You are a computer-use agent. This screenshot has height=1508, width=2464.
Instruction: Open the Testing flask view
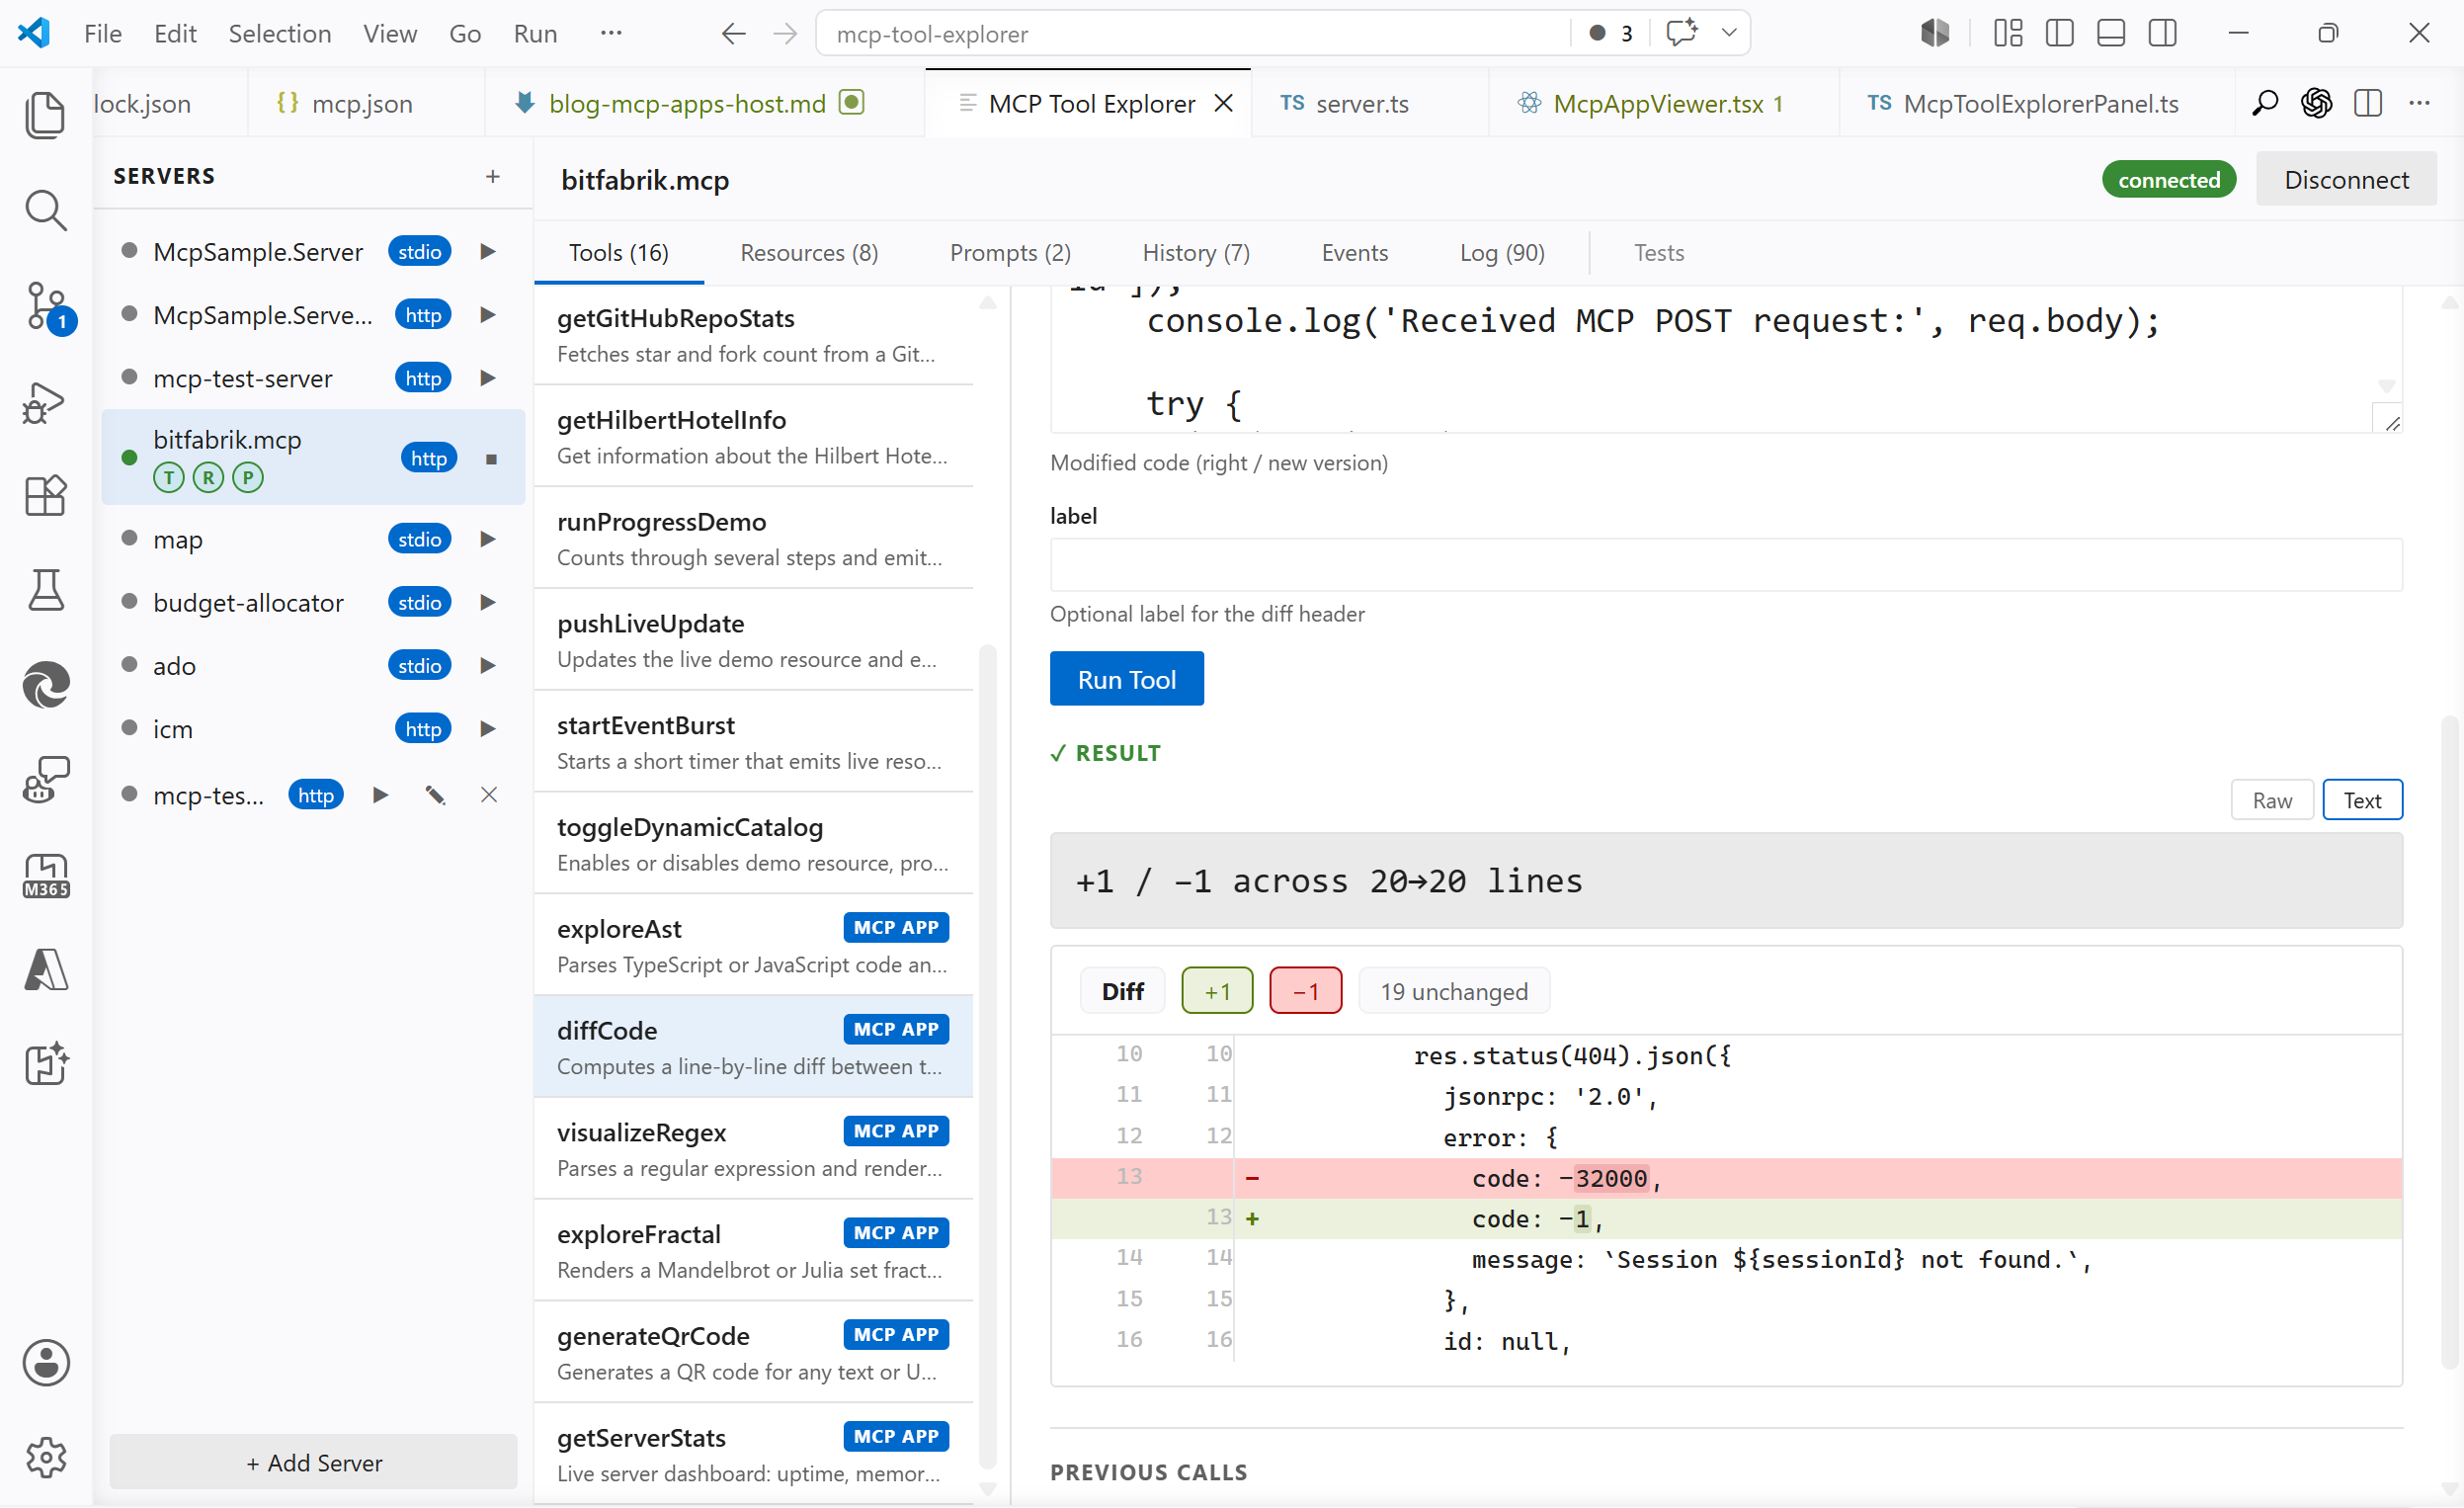click(x=45, y=590)
